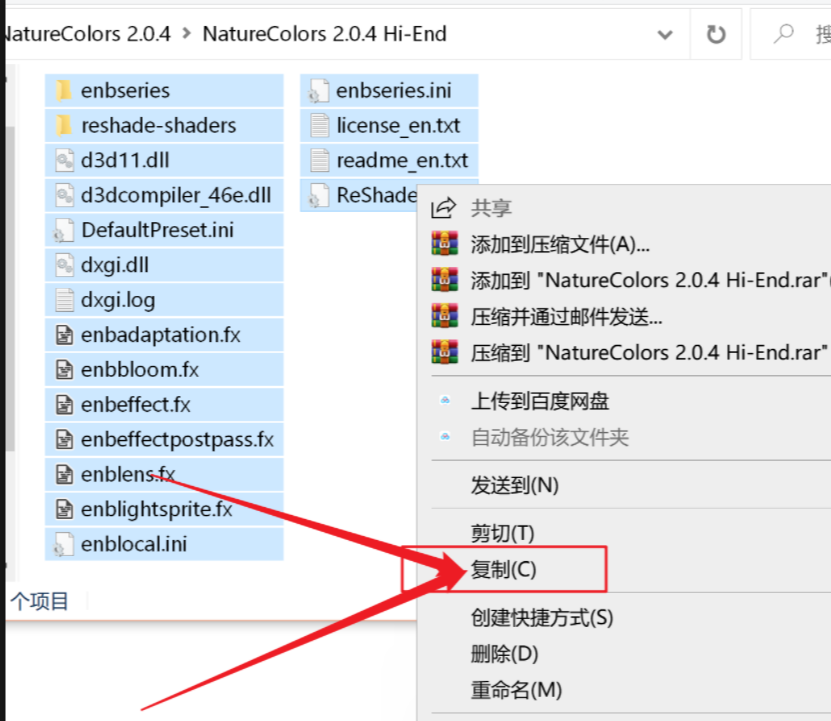Click the dxgi.log file icon

(64, 300)
